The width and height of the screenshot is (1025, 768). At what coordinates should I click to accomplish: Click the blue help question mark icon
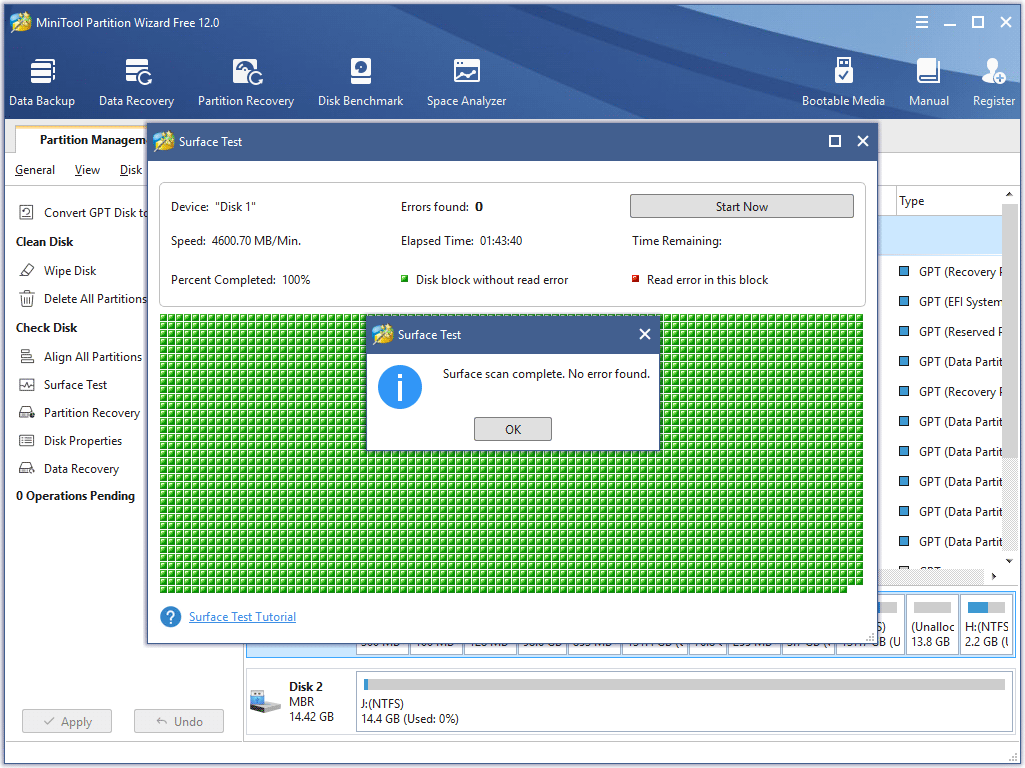click(x=171, y=616)
